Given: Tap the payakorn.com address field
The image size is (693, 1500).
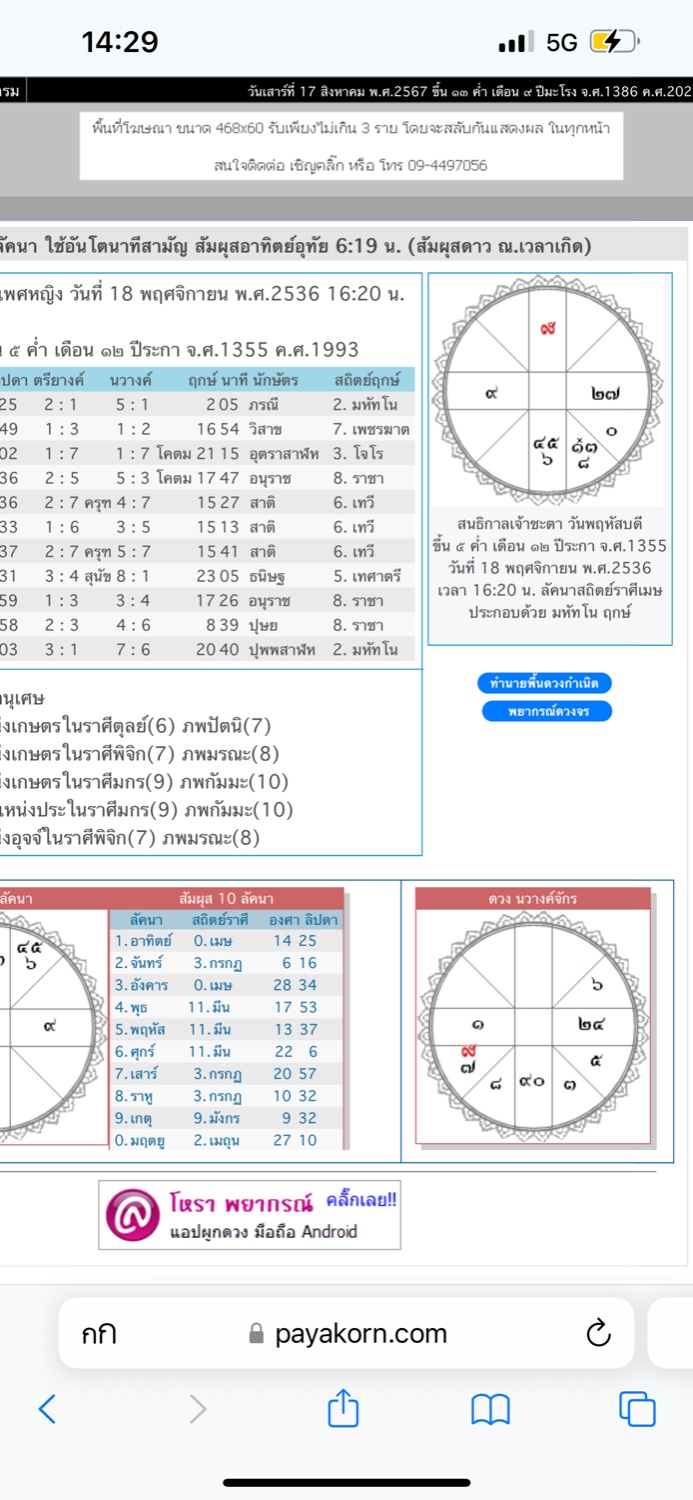Looking at the screenshot, I should pyautogui.click(x=346, y=1333).
